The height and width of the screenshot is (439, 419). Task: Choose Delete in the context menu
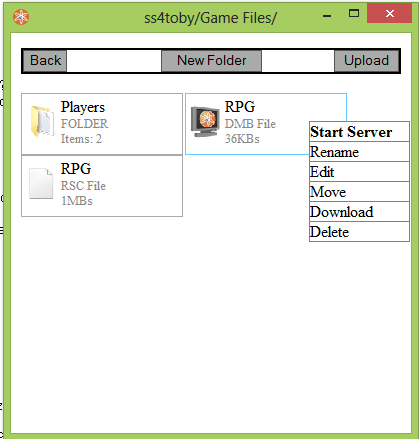coord(359,232)
